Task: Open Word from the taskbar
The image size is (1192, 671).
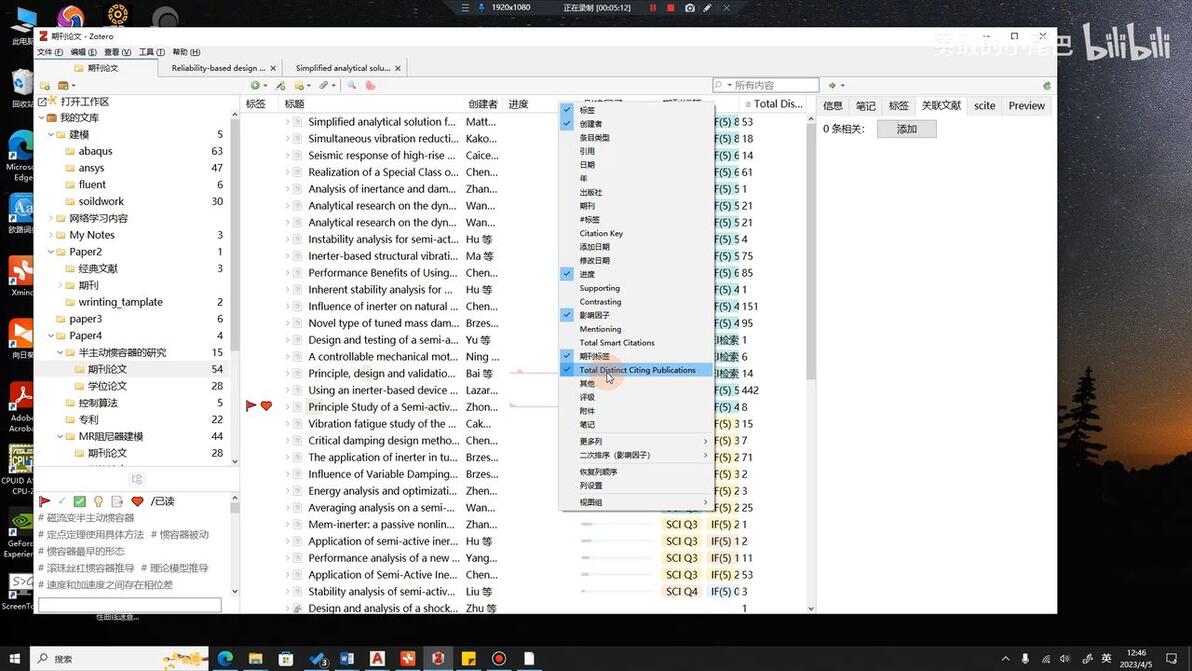Action: point(347,658)
